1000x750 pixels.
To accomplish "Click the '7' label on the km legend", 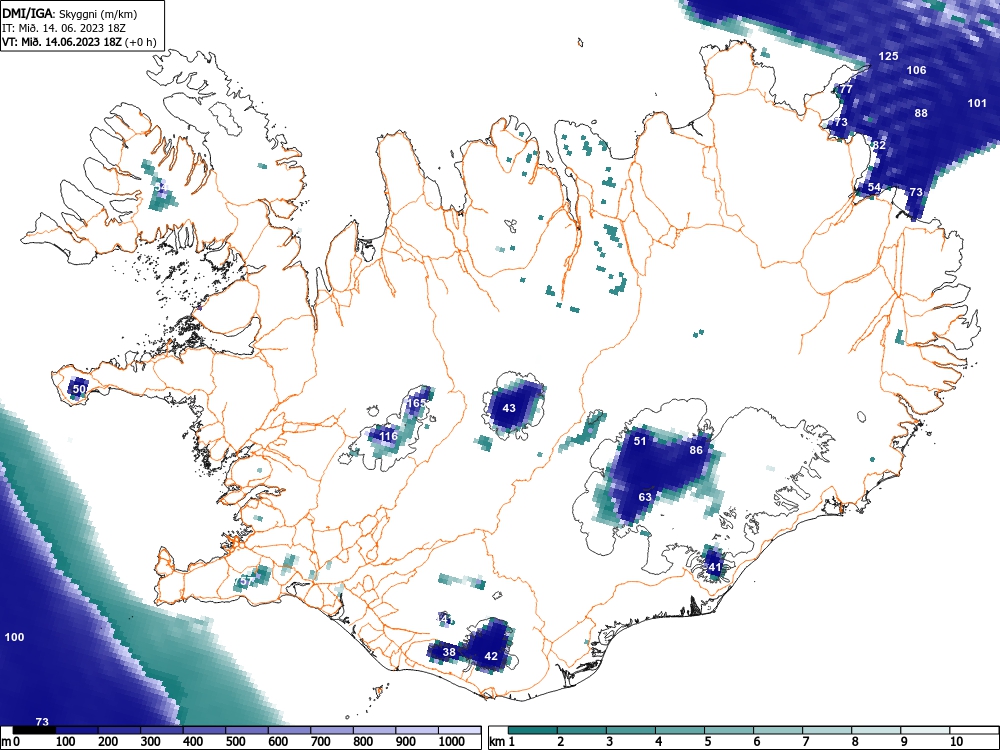I will pyautogui.click(x=805, y=742).
